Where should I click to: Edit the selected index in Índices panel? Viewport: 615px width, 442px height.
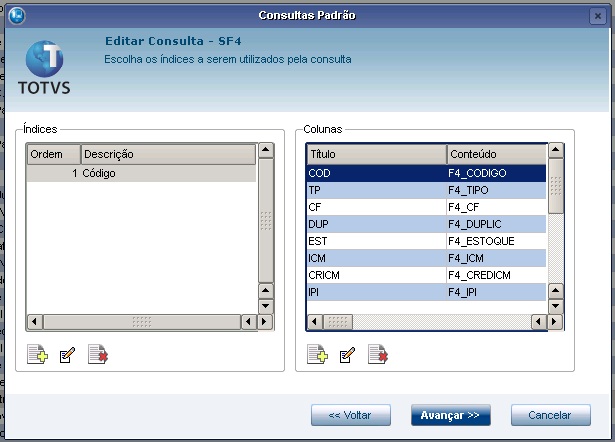point(67,355)
